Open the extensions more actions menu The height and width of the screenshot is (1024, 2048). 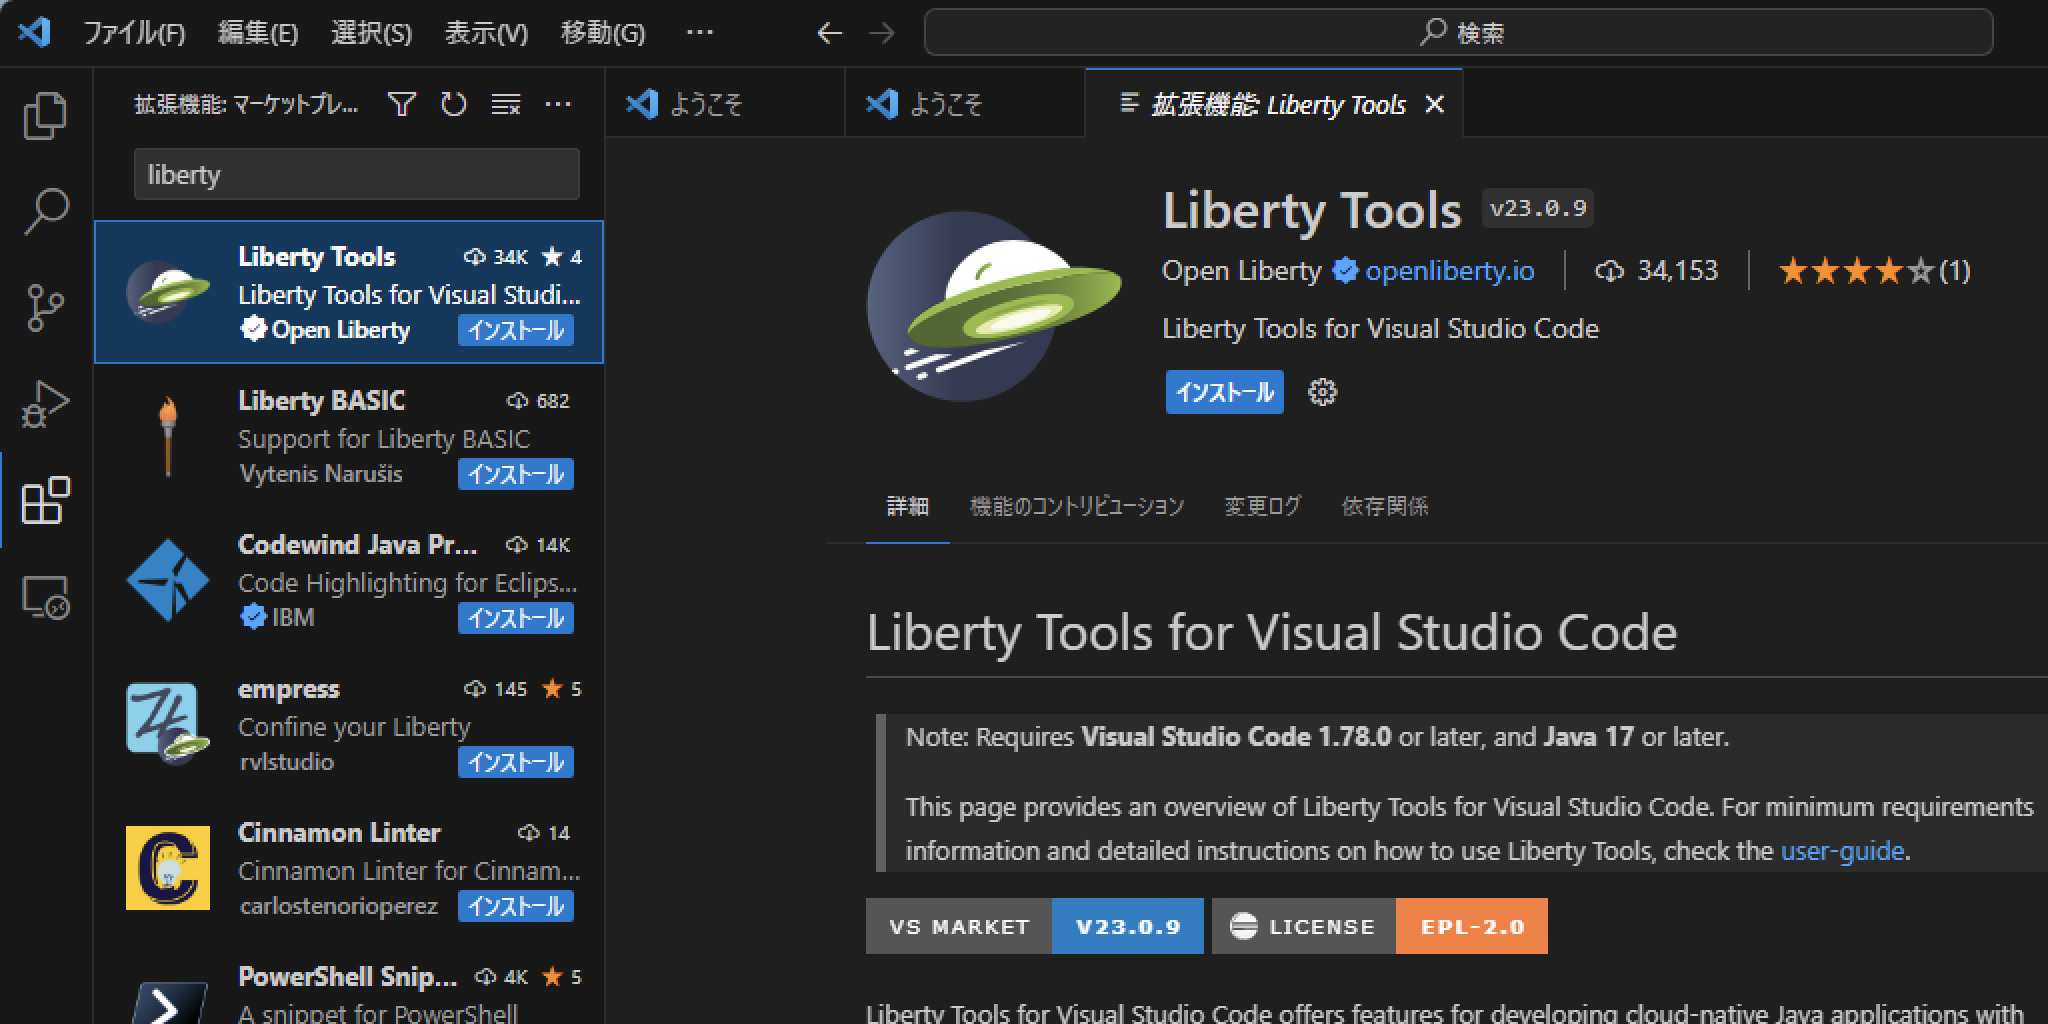558,103
